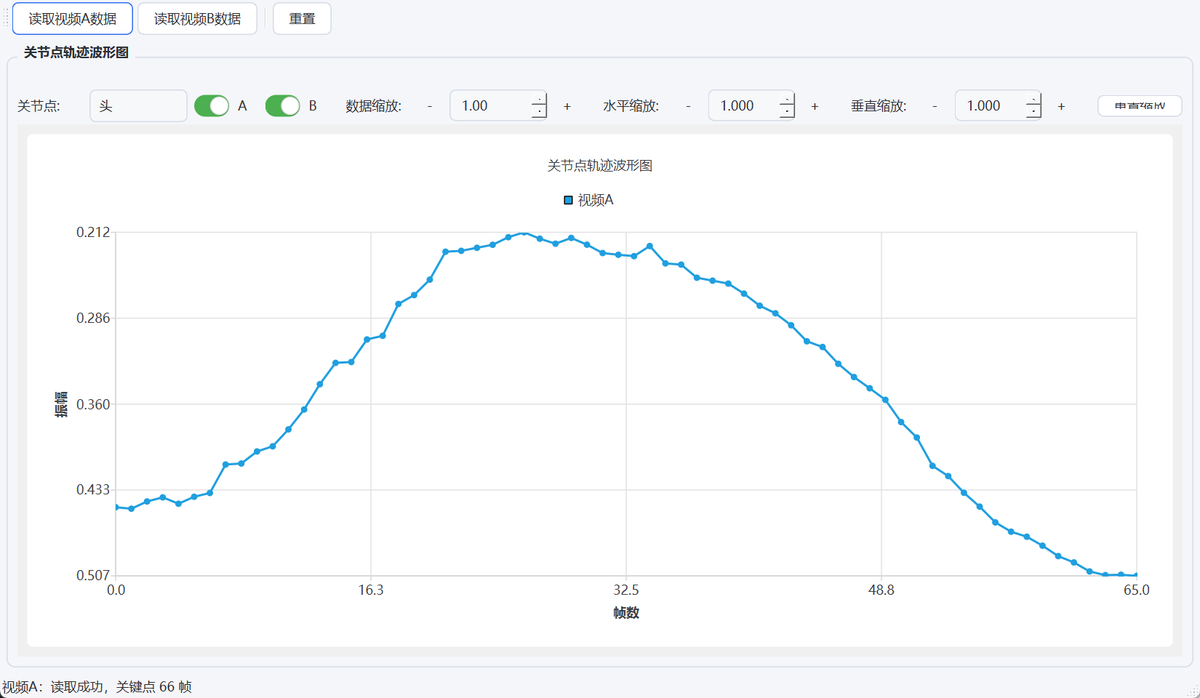Viewport: 1200px width, 698px height.
Task: Click the 读取视频A数据 button
Action: click(72, 18)
